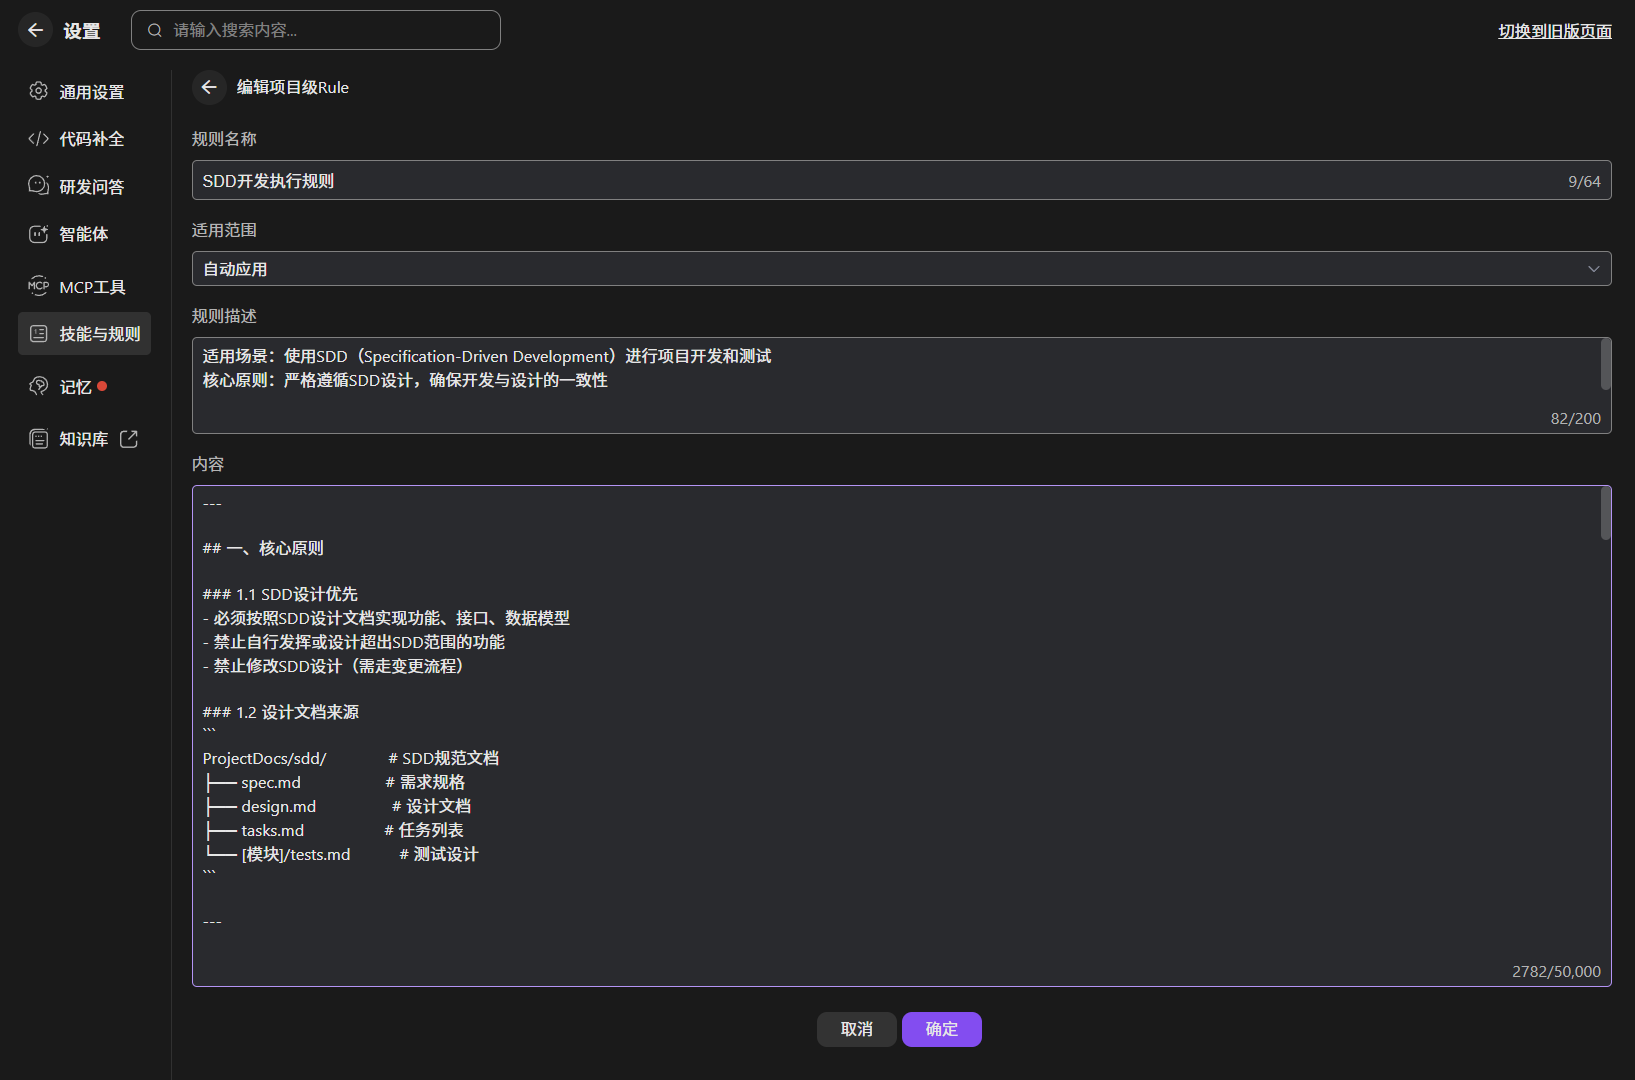
Task: Select the 智能体 sidebar entry
Action: [x=84, y=233]
